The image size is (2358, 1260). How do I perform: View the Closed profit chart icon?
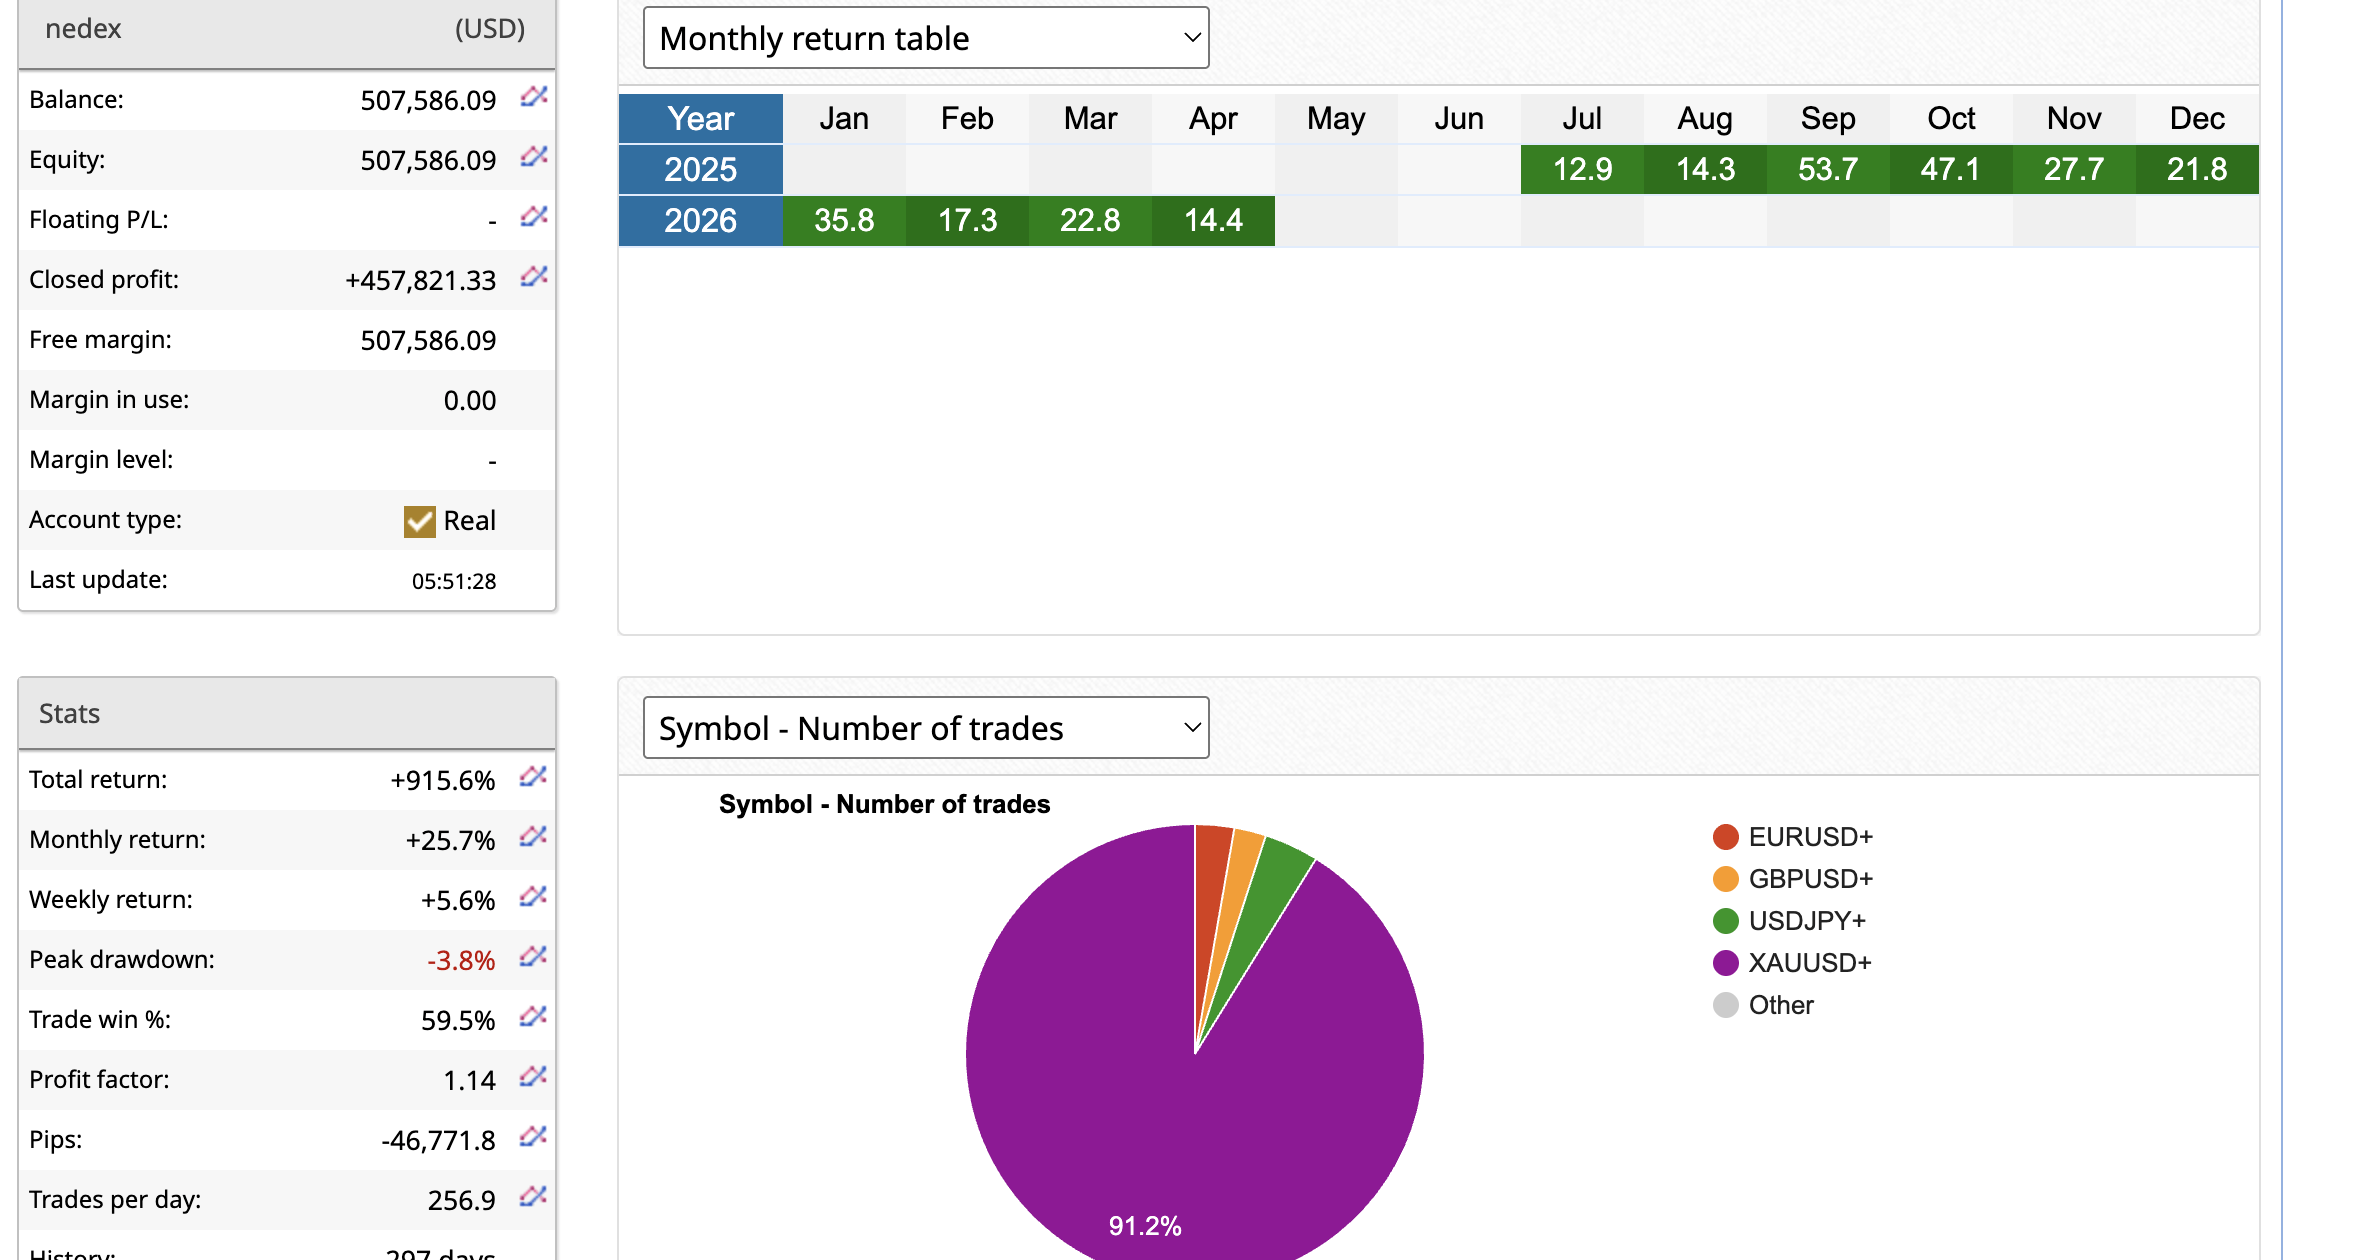coord(534,278)
